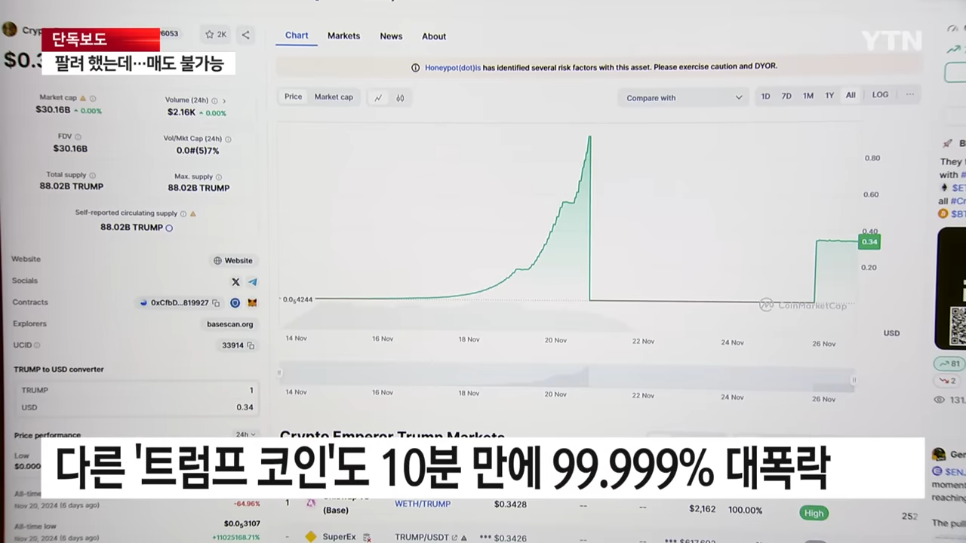Open the X (Twitter) social icon
This screenshot has height=543, width=966.
click(x=236, y=282)
